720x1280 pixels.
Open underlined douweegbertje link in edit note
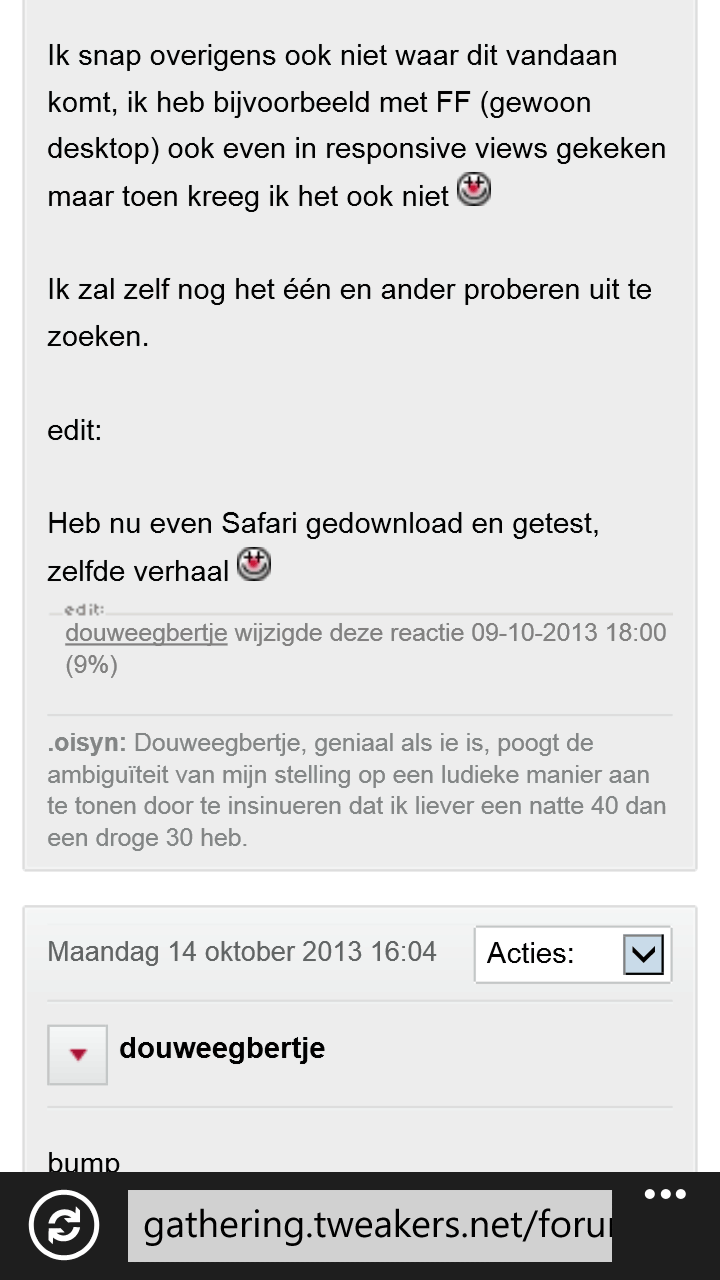pos(146,633)
